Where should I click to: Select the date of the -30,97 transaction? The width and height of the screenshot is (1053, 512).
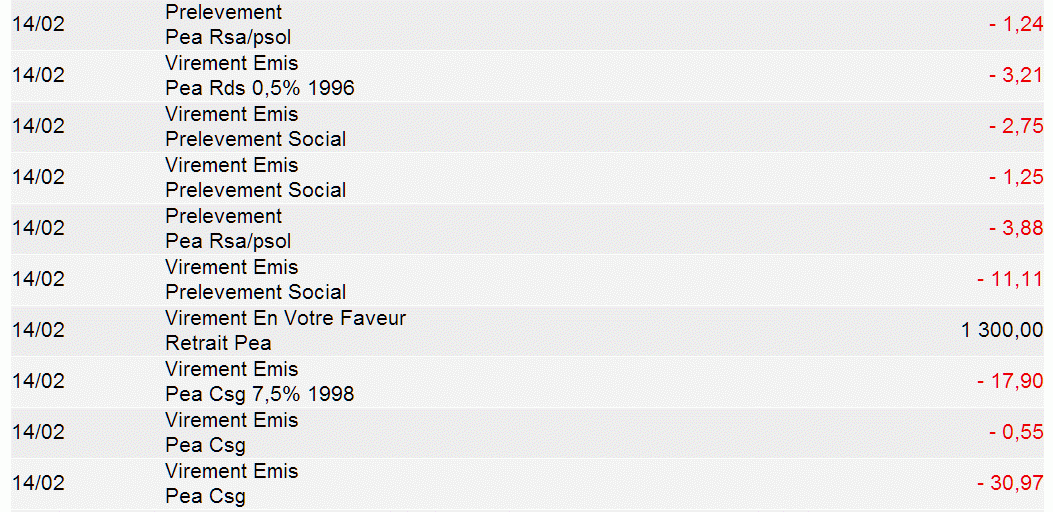click(x=38, y=484)
